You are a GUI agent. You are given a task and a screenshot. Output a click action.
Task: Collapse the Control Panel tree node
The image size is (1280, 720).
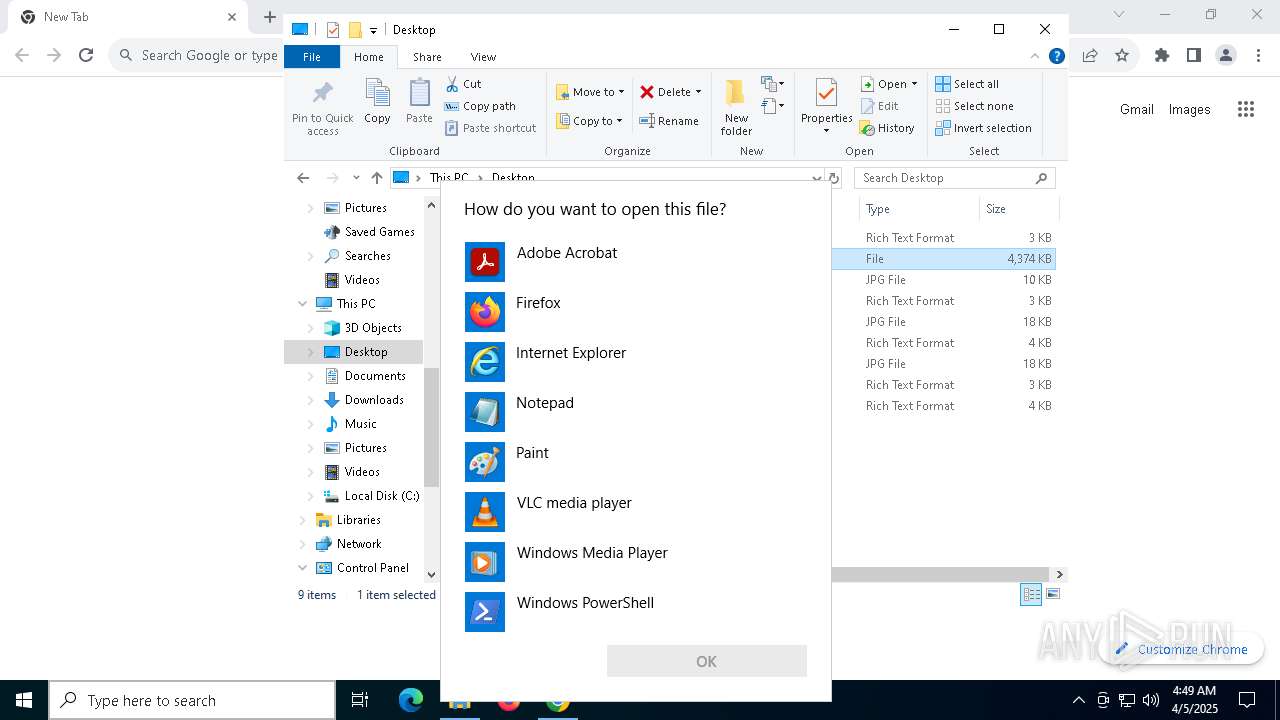pos(303,568)
